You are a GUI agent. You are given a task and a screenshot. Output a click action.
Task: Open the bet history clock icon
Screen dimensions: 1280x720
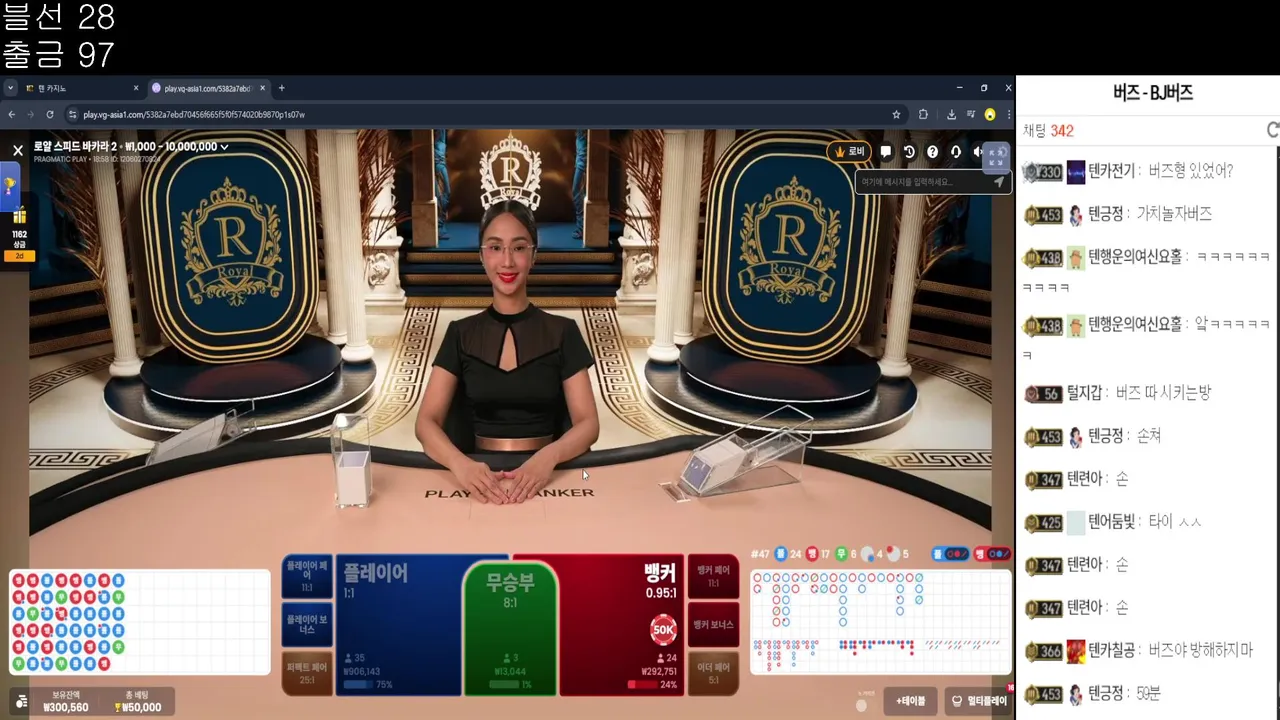(x=909, y=152)
